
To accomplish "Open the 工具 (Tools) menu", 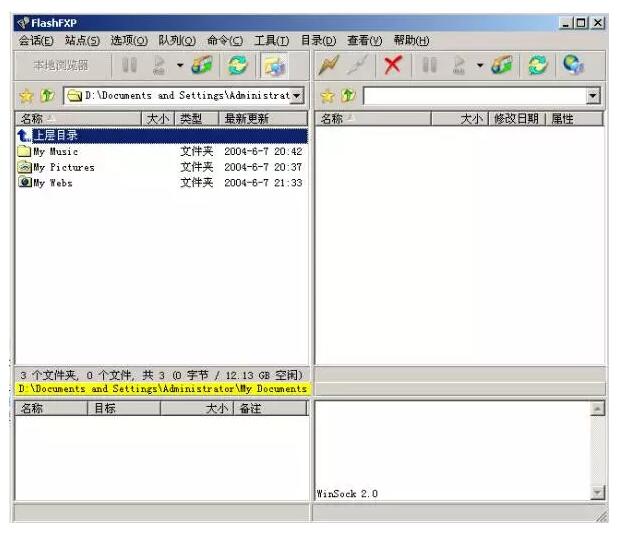I will coord(271,40).
